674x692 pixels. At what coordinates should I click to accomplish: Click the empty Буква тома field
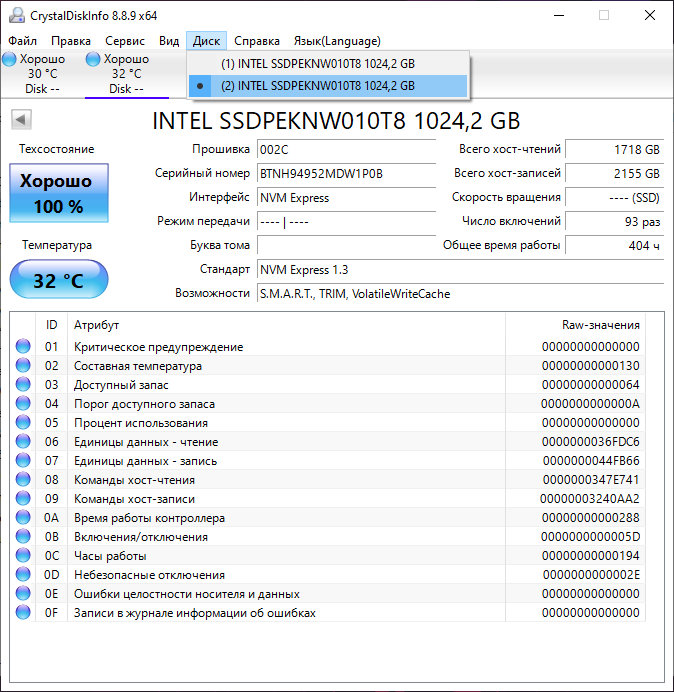(x=346, y=245)
